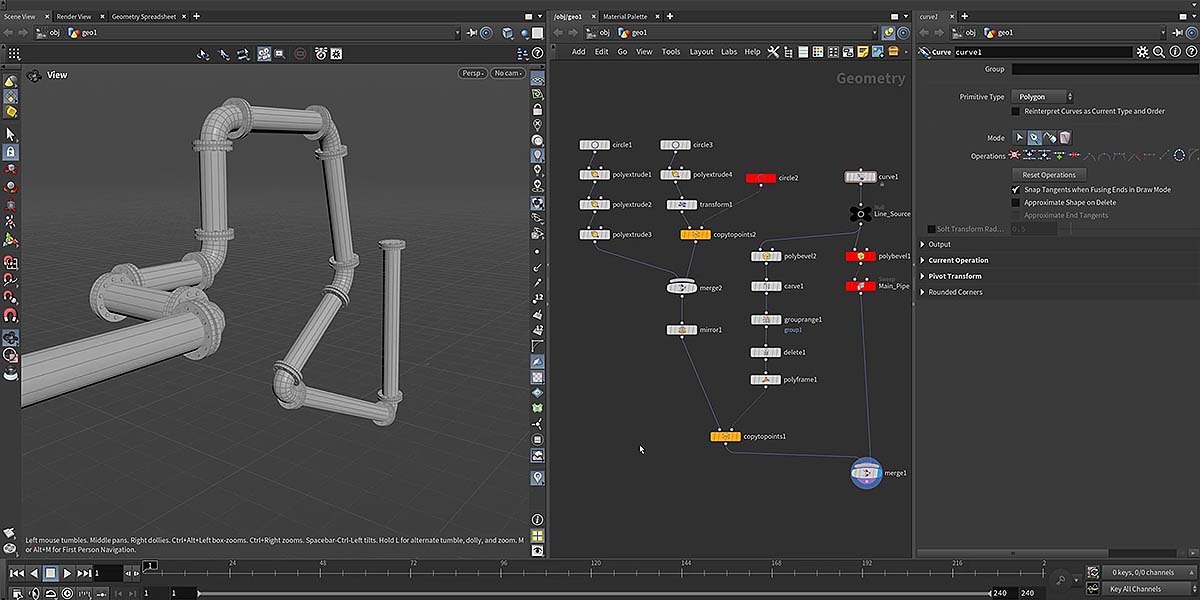Image resolution: width=1200 pixels, height=600 pixels.
Task: Click the stop button on playbar
Action: click(x=50, y=573)
